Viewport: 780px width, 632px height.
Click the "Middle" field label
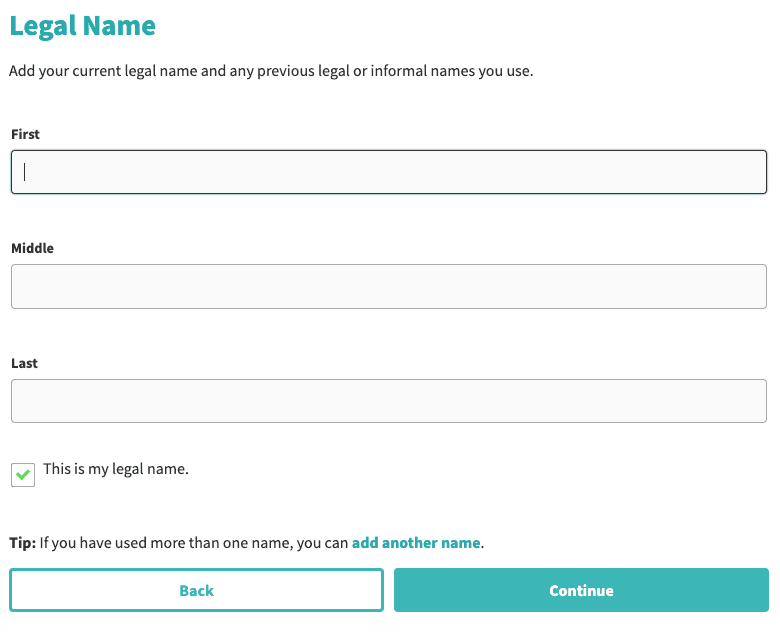(32, 248)
